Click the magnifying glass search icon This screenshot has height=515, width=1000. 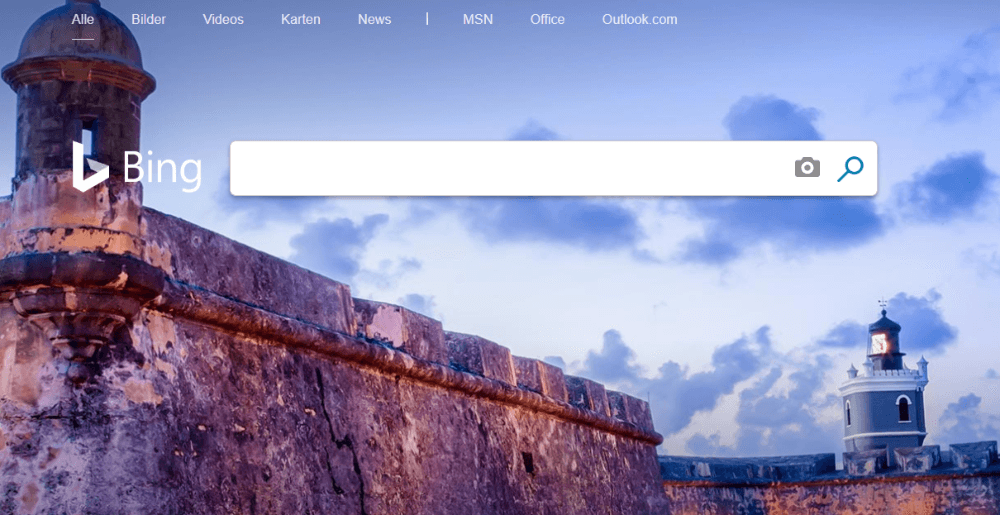[850, 169]
